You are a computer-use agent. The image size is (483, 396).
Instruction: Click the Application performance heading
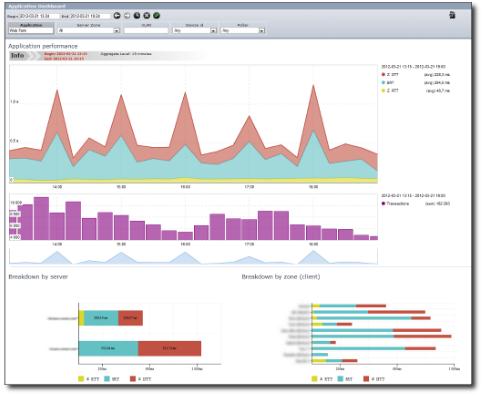(x=43, y=46)
